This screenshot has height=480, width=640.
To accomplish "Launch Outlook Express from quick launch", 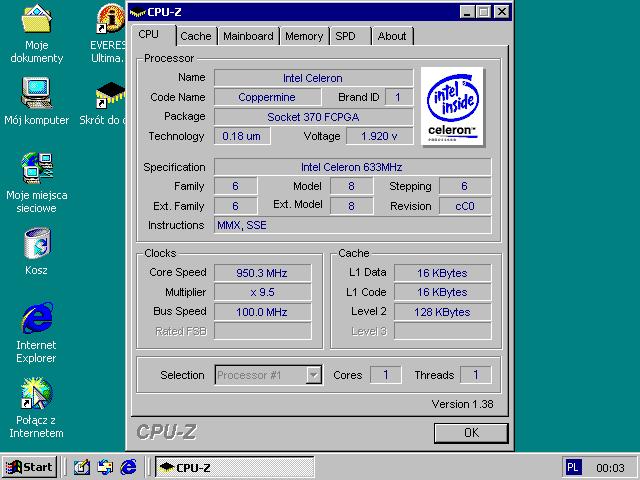I will 105,467.
